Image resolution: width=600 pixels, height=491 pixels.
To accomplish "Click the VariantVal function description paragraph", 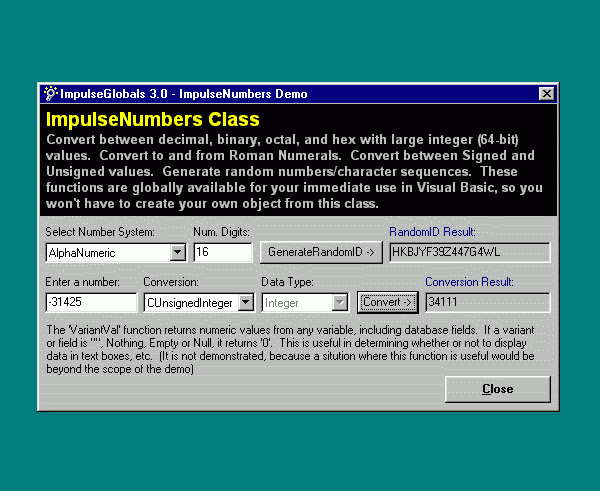I will [291, 349].
